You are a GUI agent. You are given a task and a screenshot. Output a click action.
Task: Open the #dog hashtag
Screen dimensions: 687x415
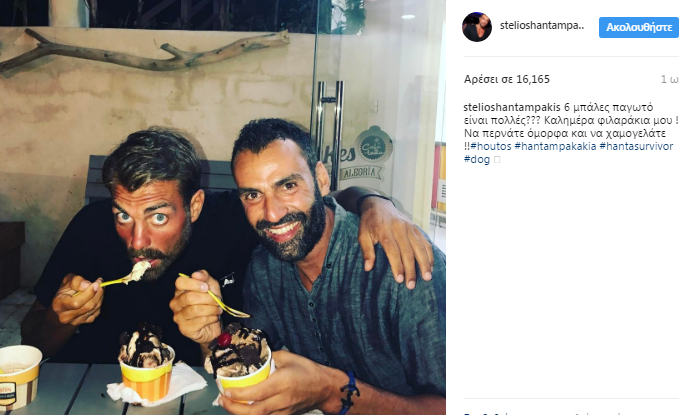(x=477, y=159)
